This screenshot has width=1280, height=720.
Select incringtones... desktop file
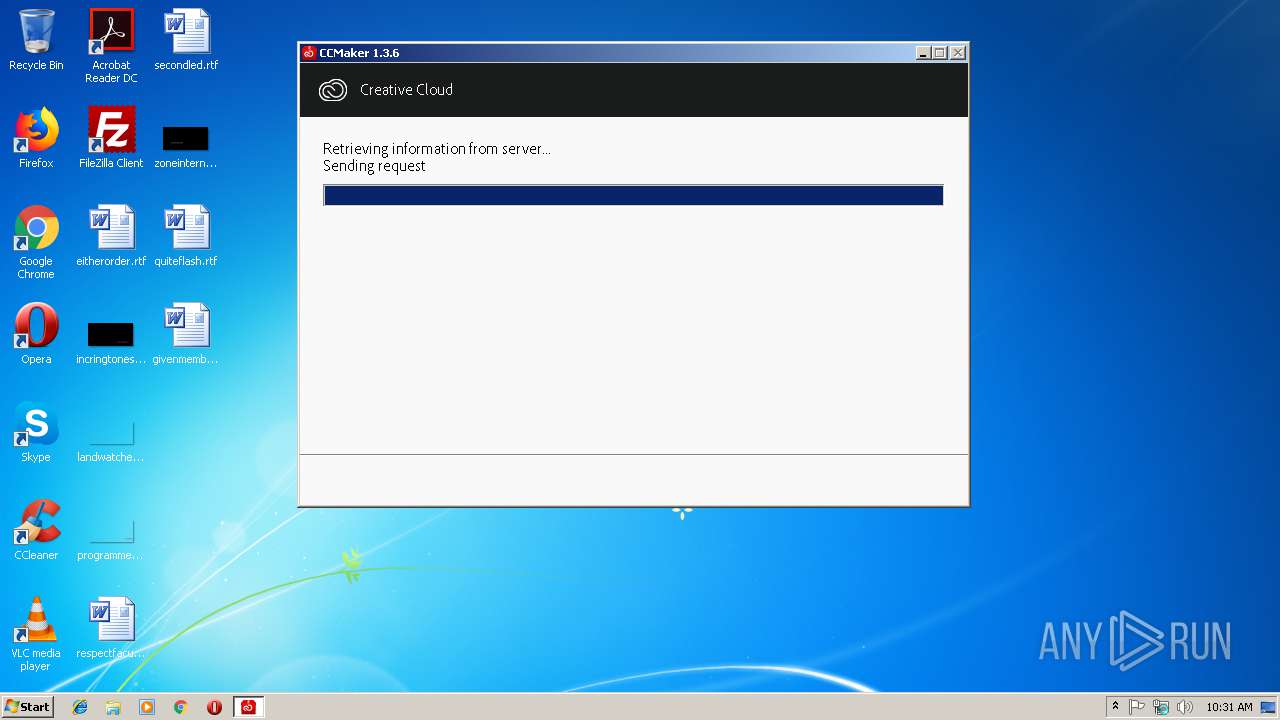[111, 342]
